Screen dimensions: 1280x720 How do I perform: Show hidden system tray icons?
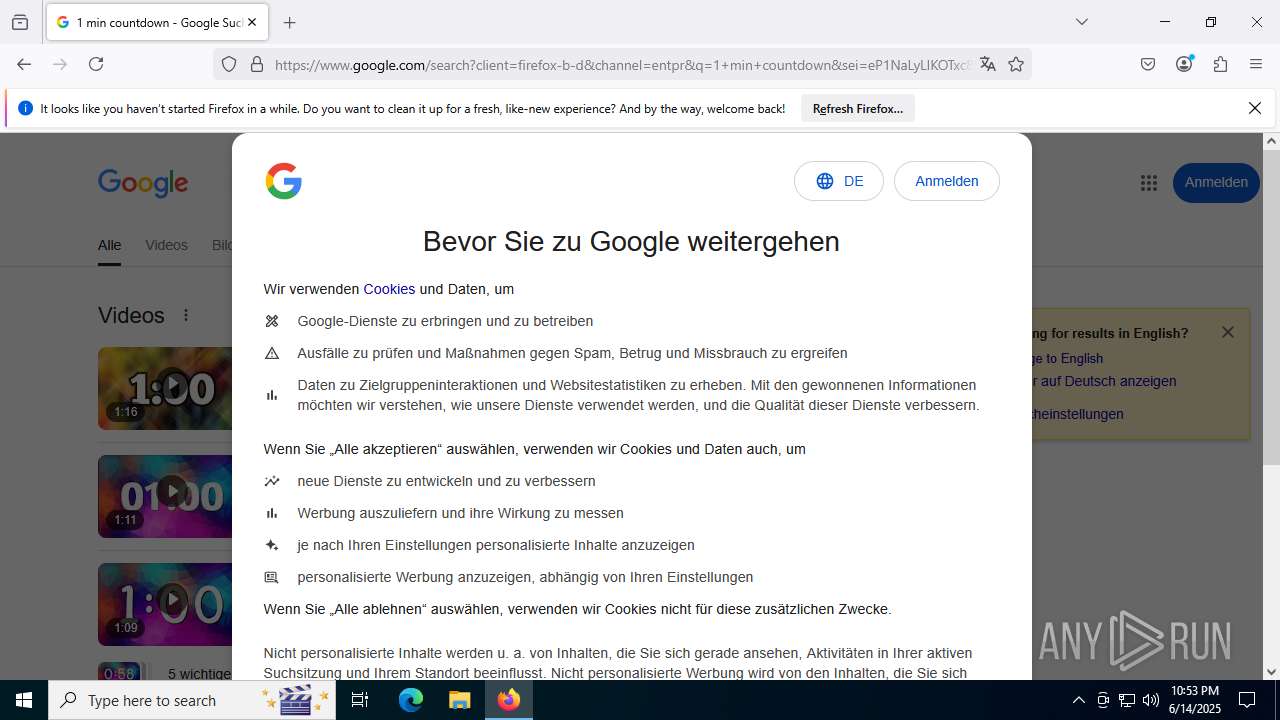tap(1078, 700)
